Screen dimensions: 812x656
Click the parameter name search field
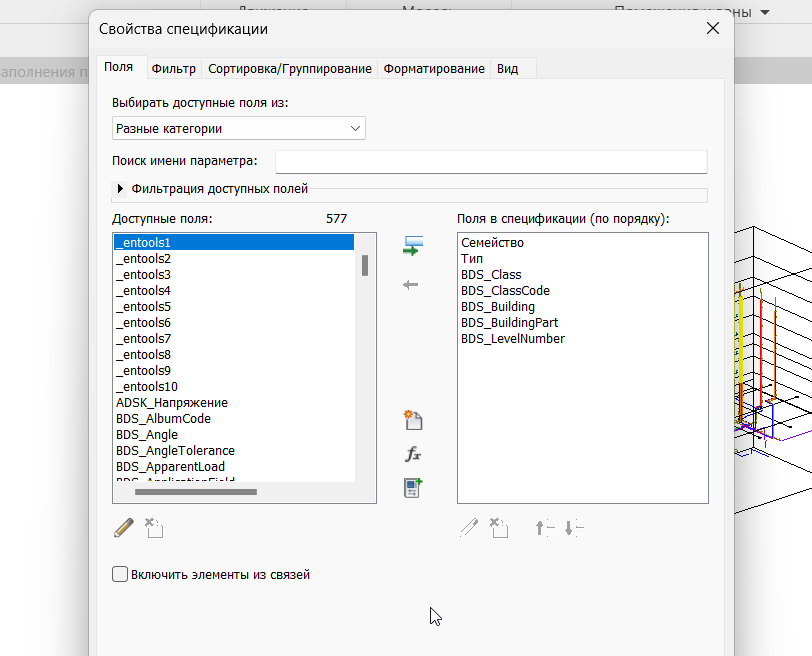pos(490,162)
